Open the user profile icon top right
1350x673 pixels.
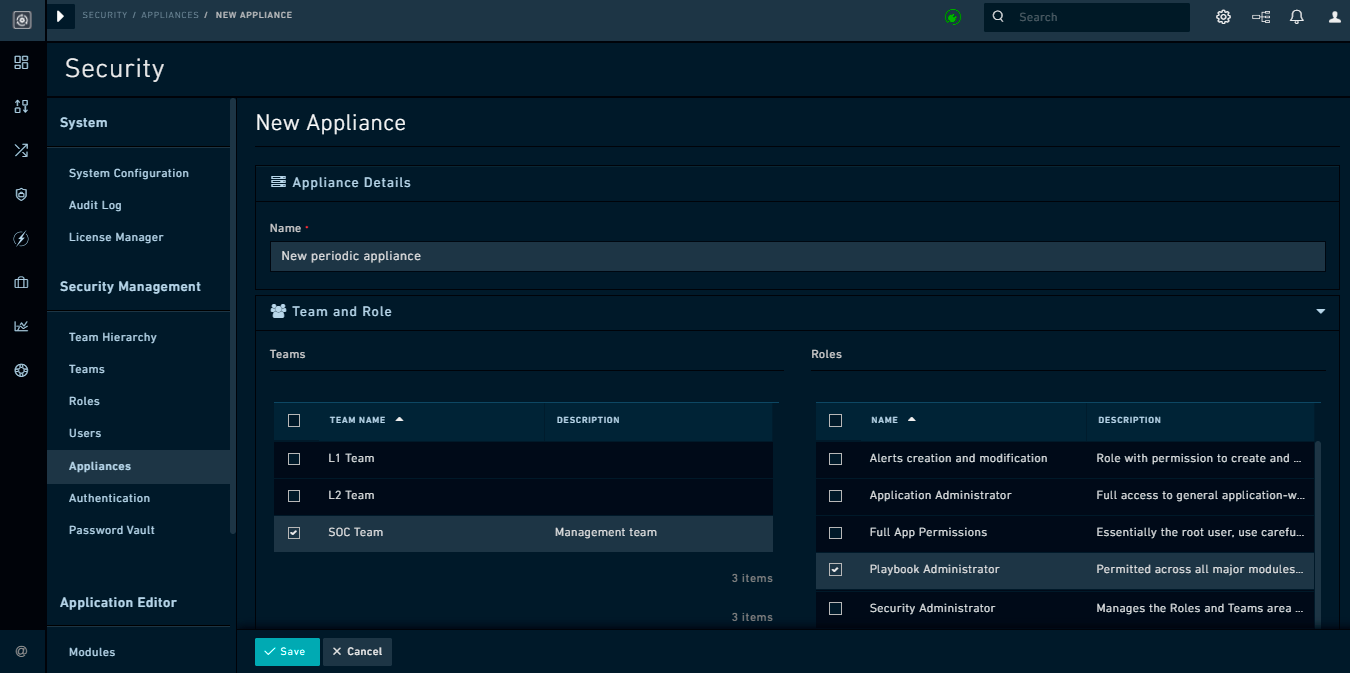click(x=1334, y=16)
